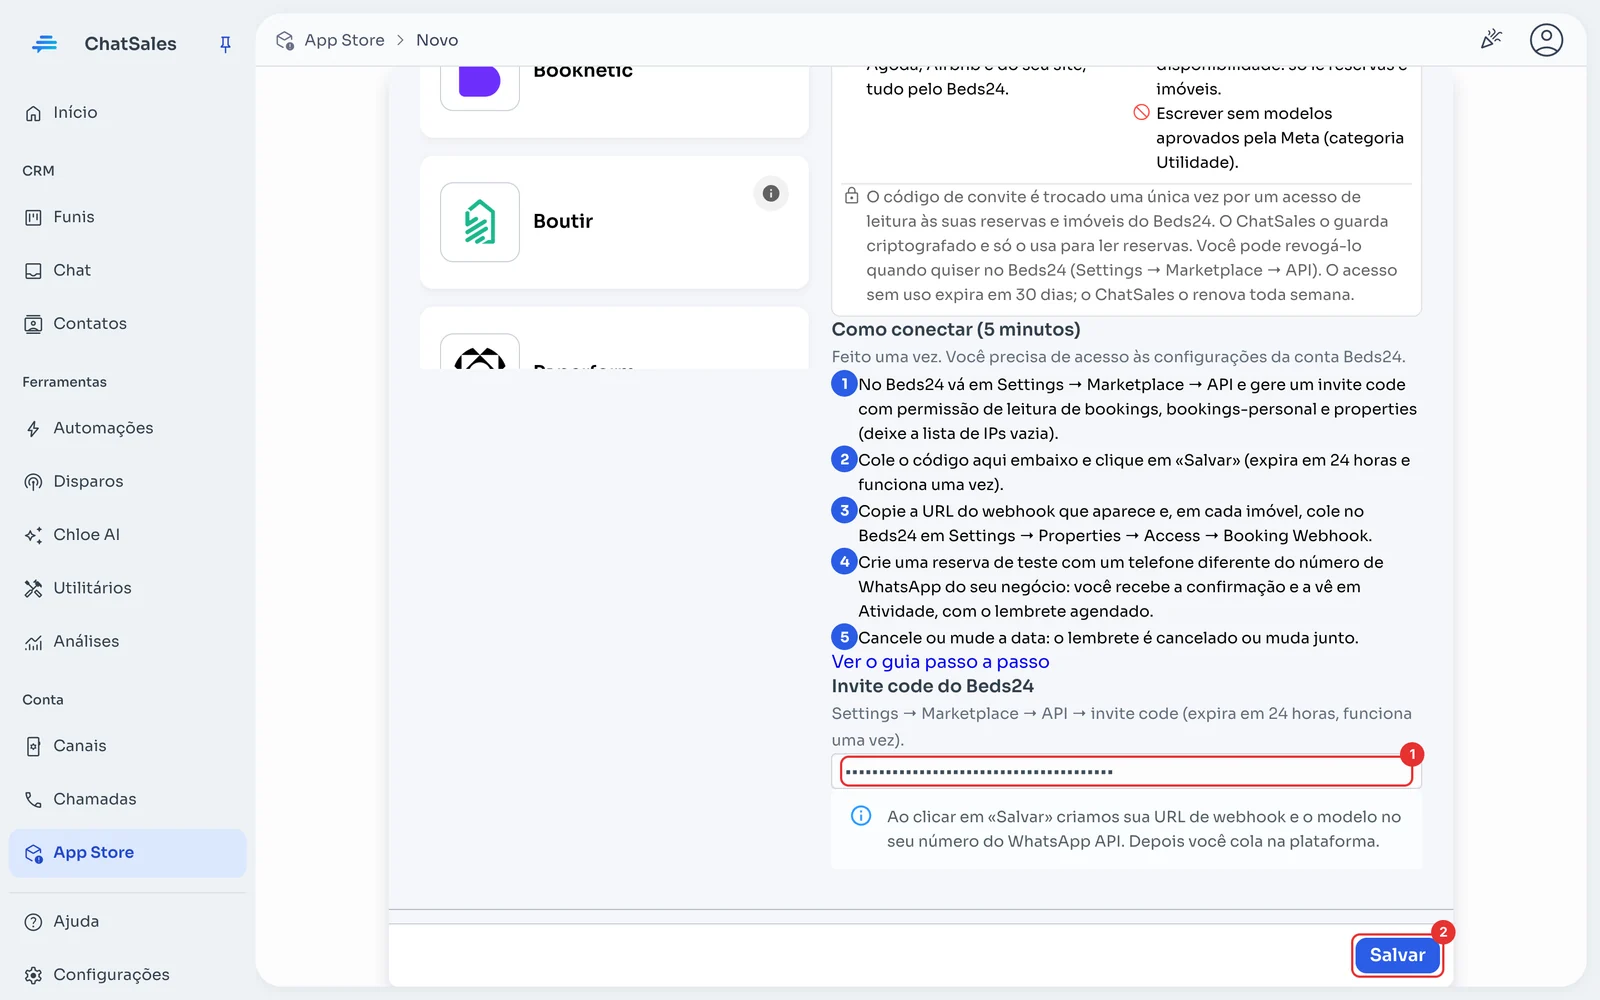Click the Novo breadcrumb item

pos(437,40)
